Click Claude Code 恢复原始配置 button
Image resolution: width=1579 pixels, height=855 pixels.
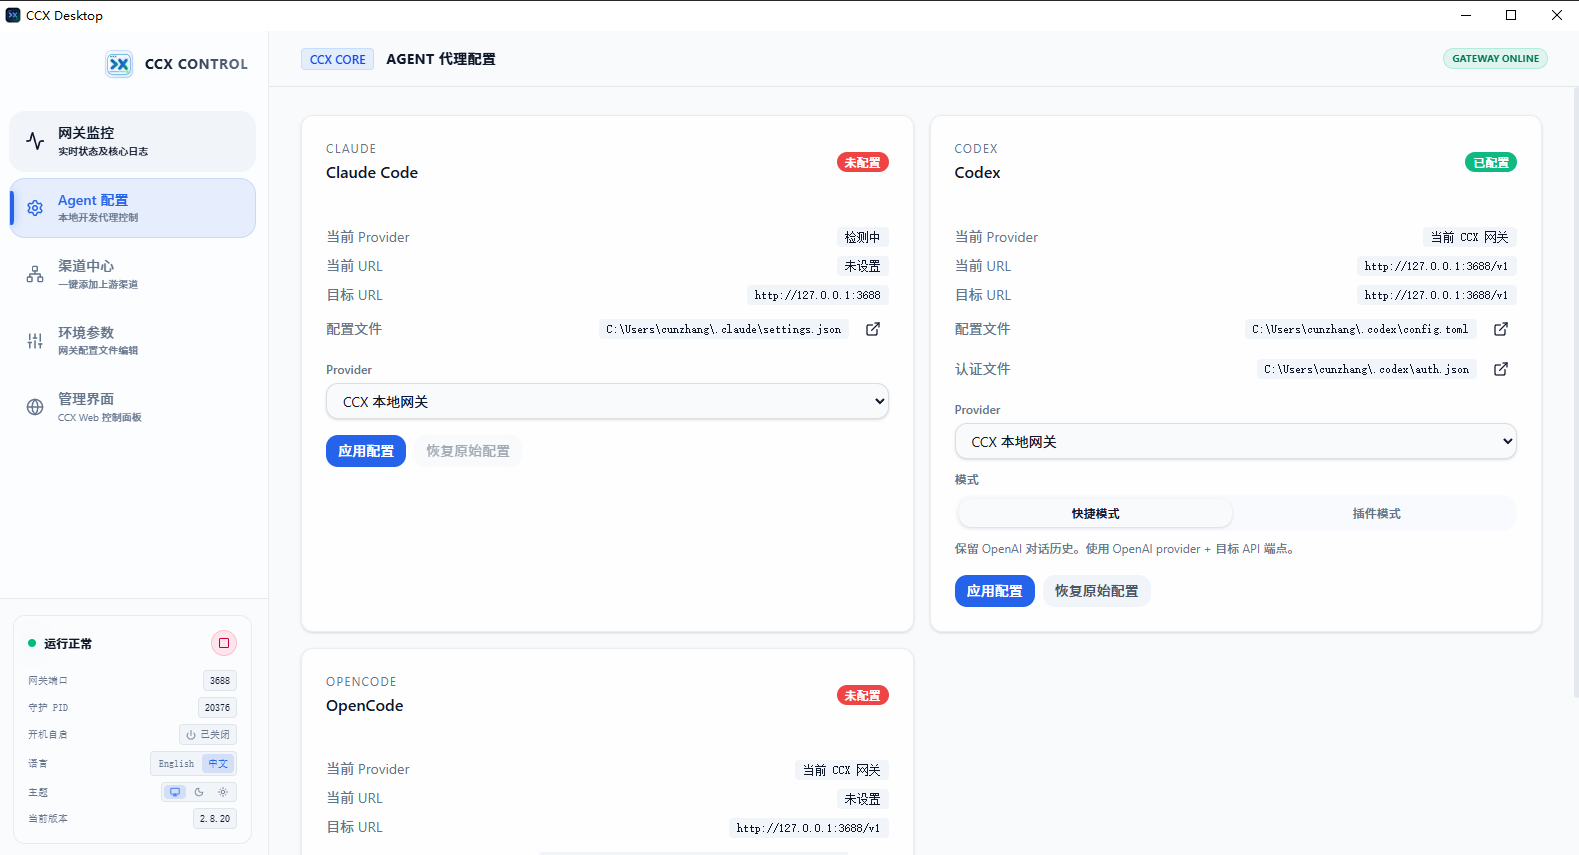coord(468,451)
